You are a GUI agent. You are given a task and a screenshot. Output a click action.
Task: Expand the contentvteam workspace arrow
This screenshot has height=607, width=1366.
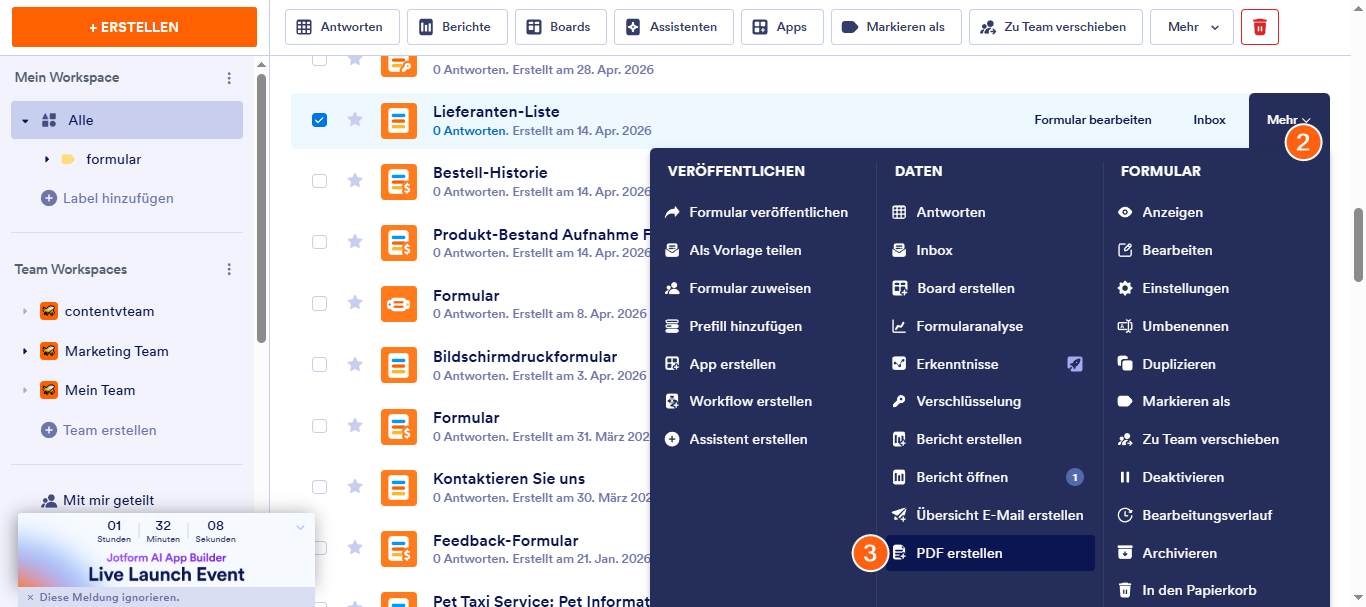(x=25, y=312)
